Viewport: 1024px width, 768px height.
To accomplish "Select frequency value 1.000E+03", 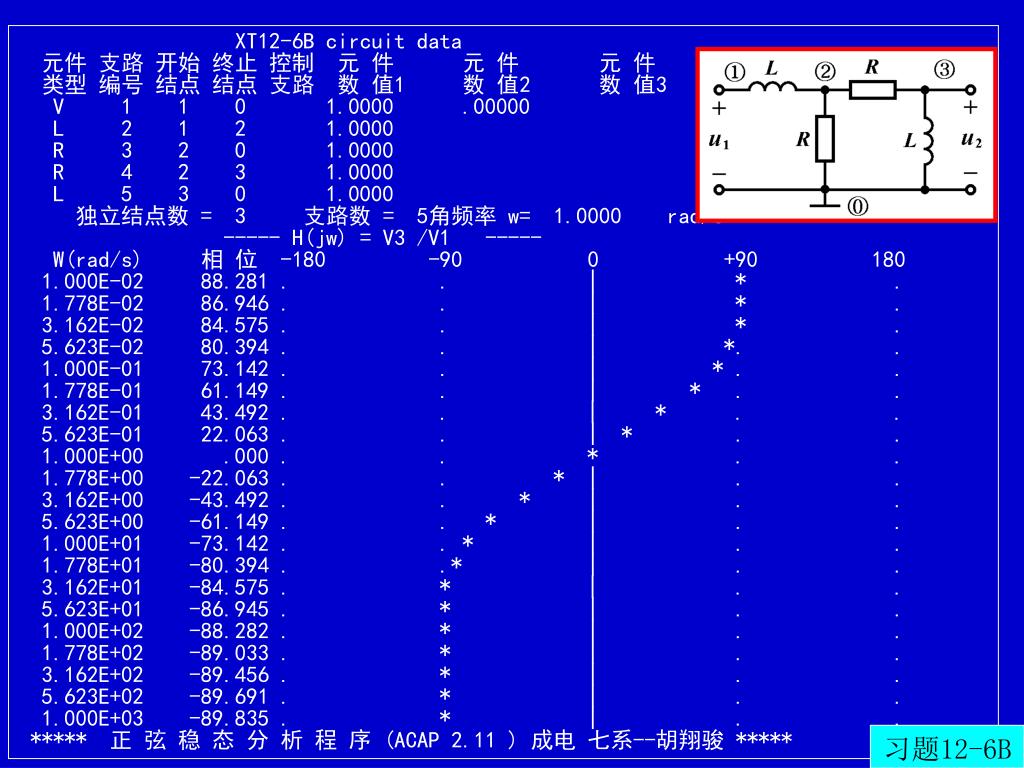I will pyautogui.click(x=92, y=718).
